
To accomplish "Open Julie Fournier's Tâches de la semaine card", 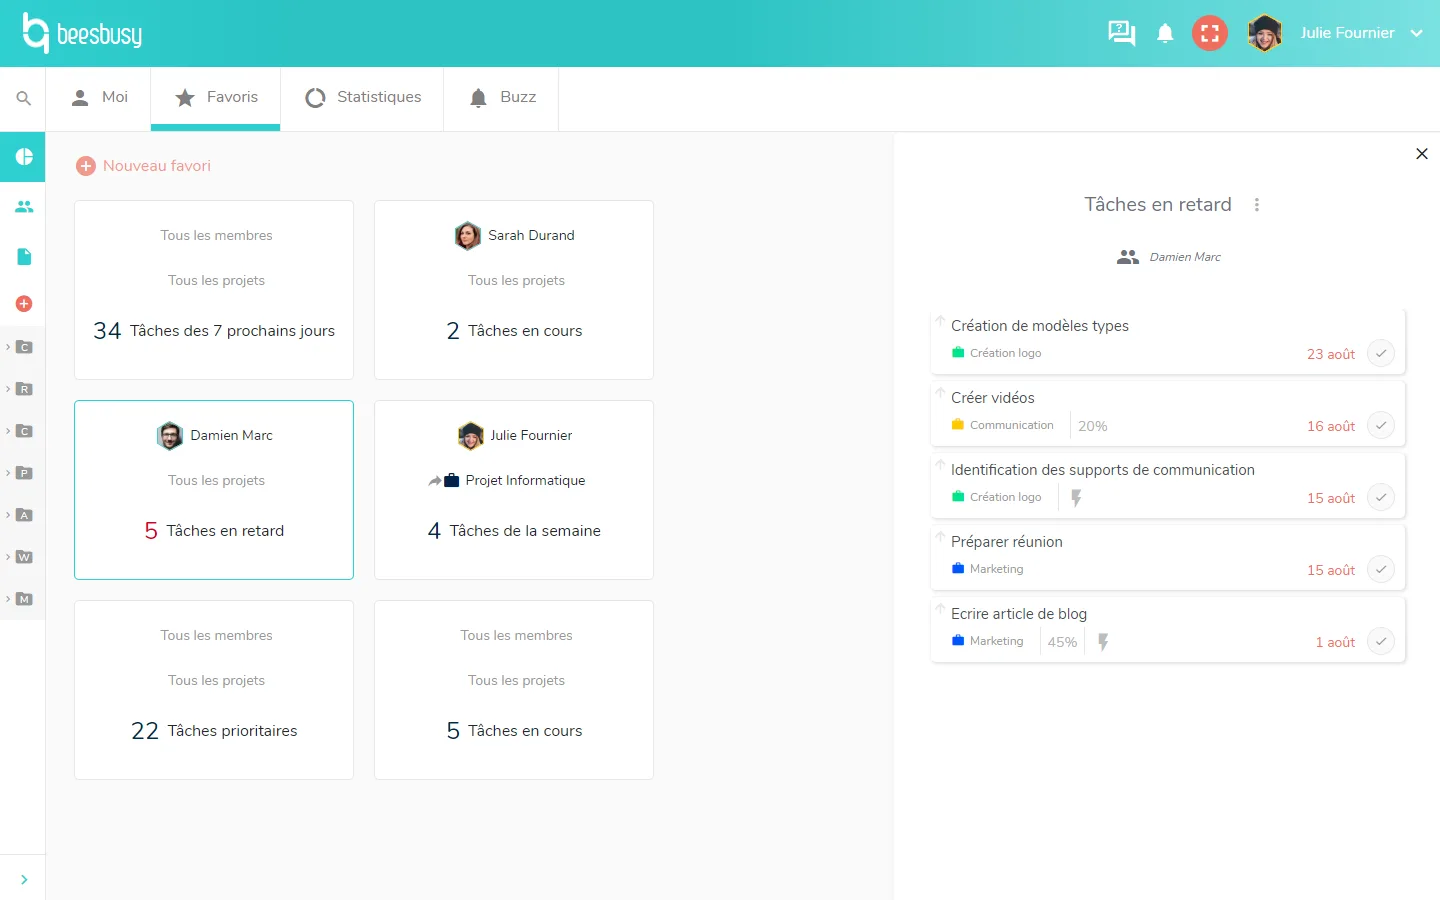I will point(514,490).
